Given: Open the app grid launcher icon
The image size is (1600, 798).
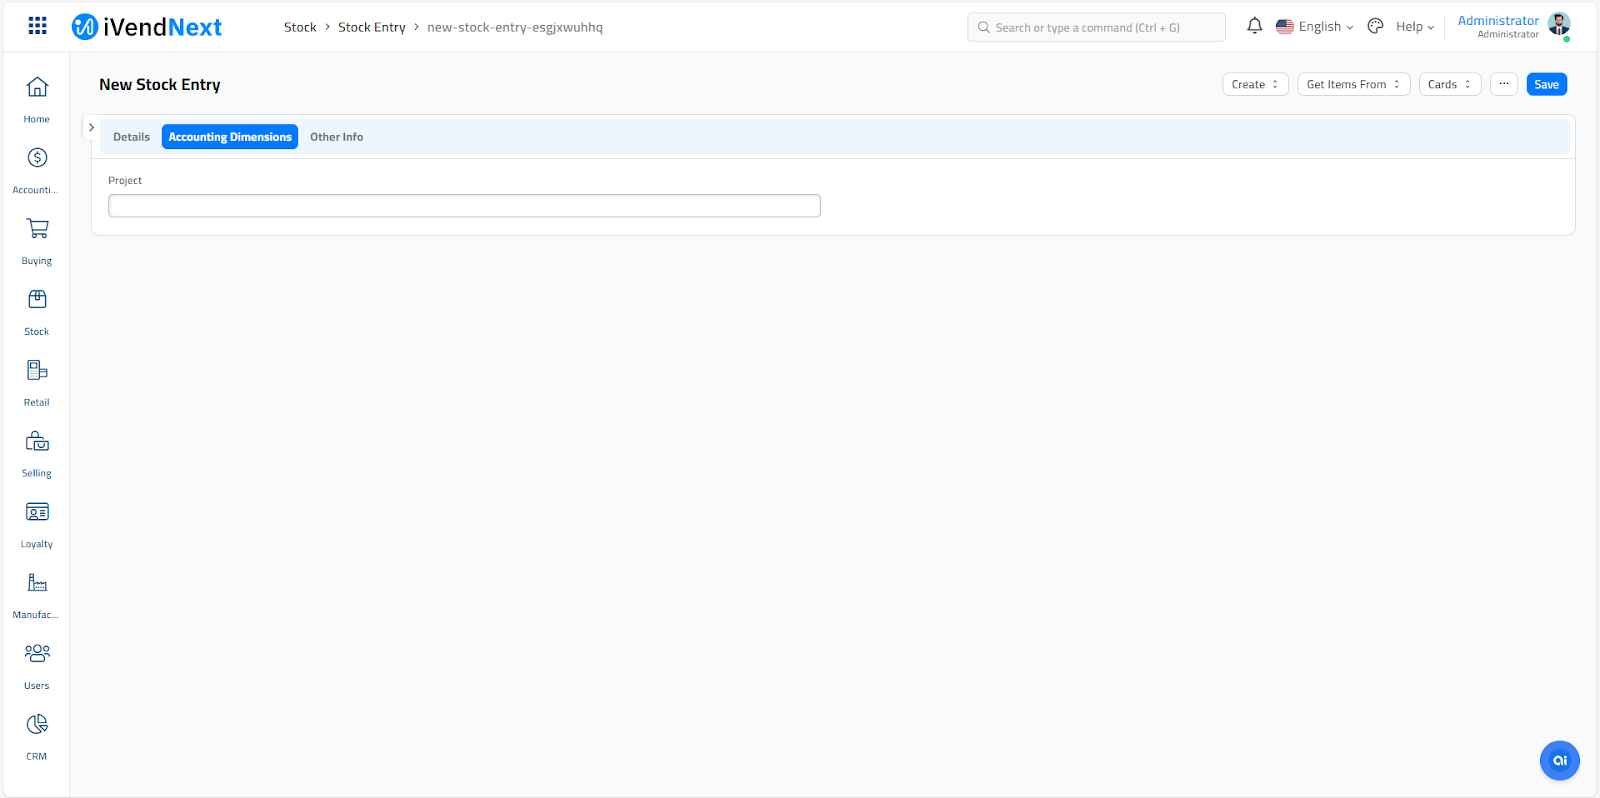Looking at the screenshot, I should (37, 26).
